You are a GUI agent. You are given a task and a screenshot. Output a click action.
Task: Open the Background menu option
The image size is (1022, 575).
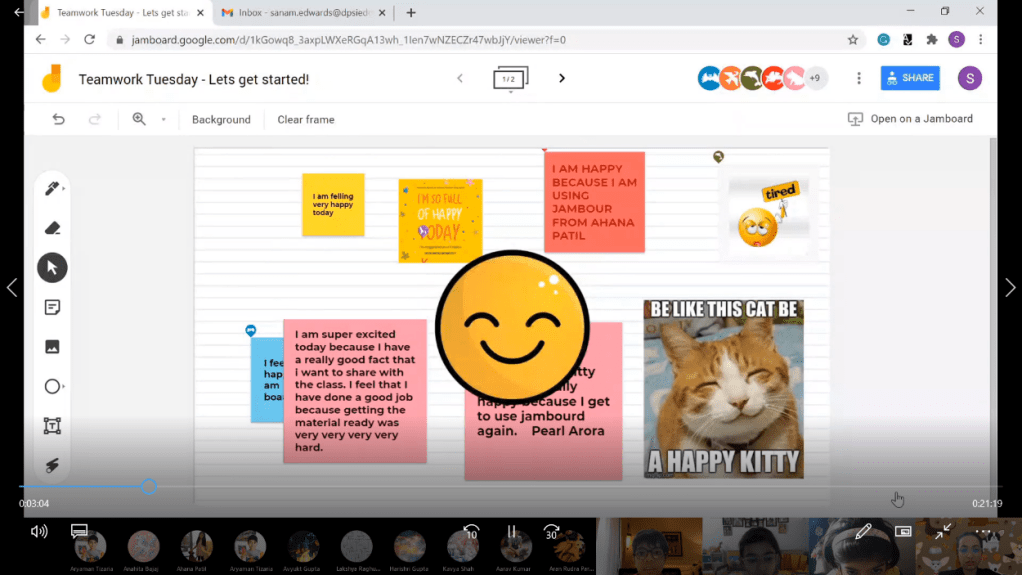(221, 119)
